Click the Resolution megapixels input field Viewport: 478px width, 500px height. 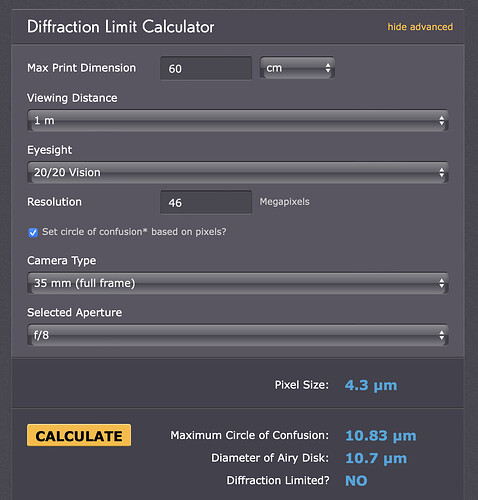[x=206, y=202]
